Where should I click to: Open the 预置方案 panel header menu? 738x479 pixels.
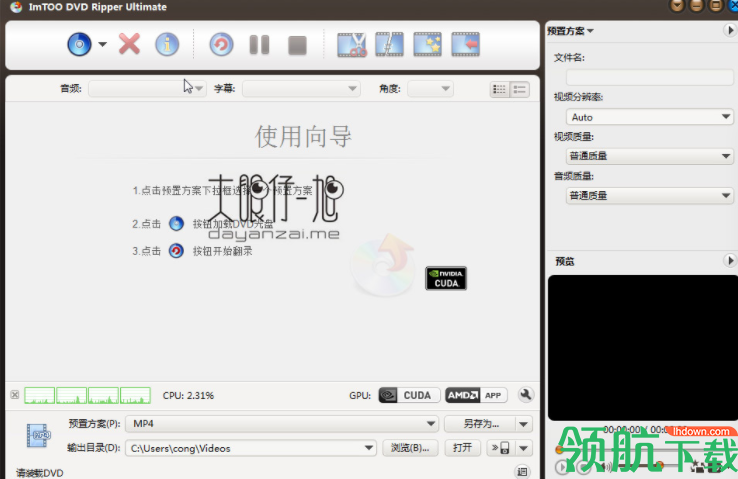pos(570,31)
